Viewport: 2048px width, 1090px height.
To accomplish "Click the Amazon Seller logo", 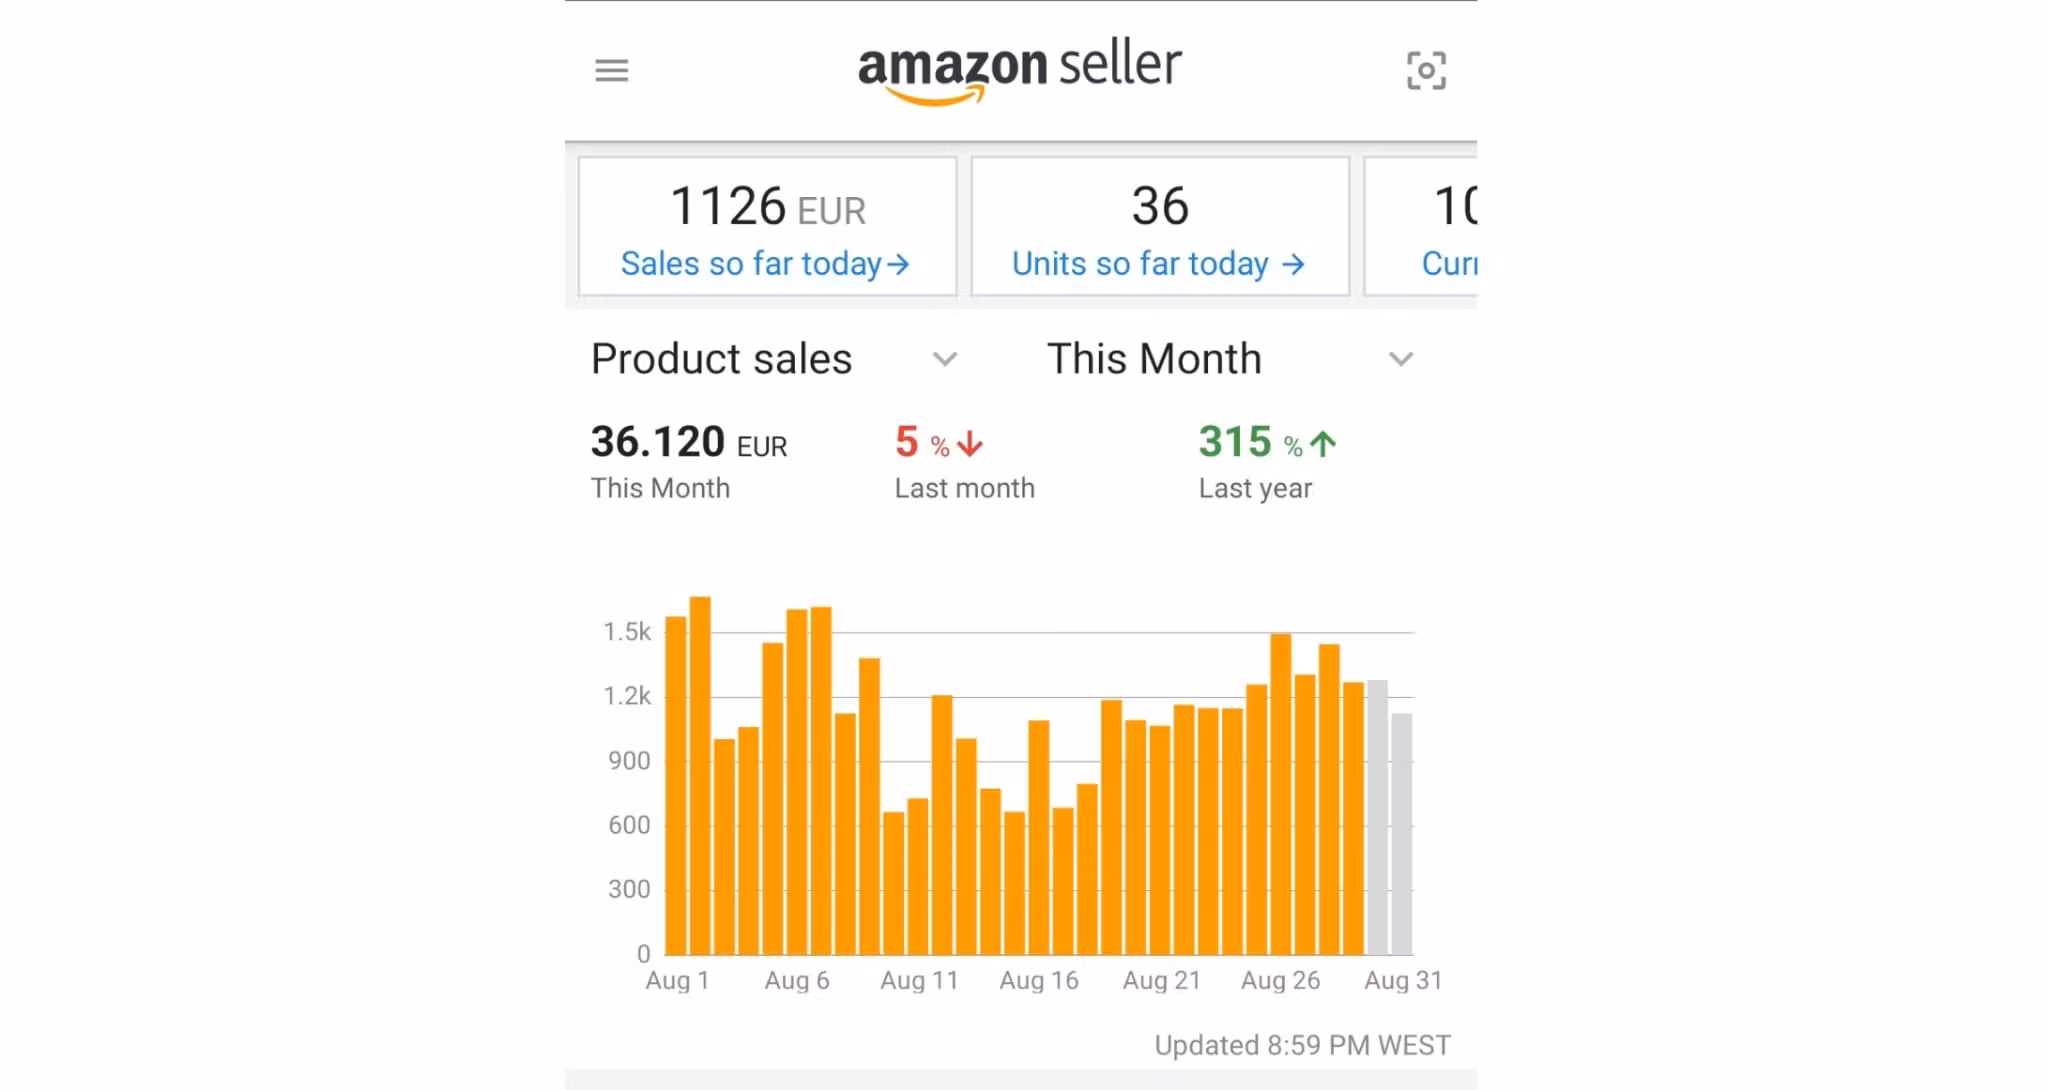I will point(1019,72).
